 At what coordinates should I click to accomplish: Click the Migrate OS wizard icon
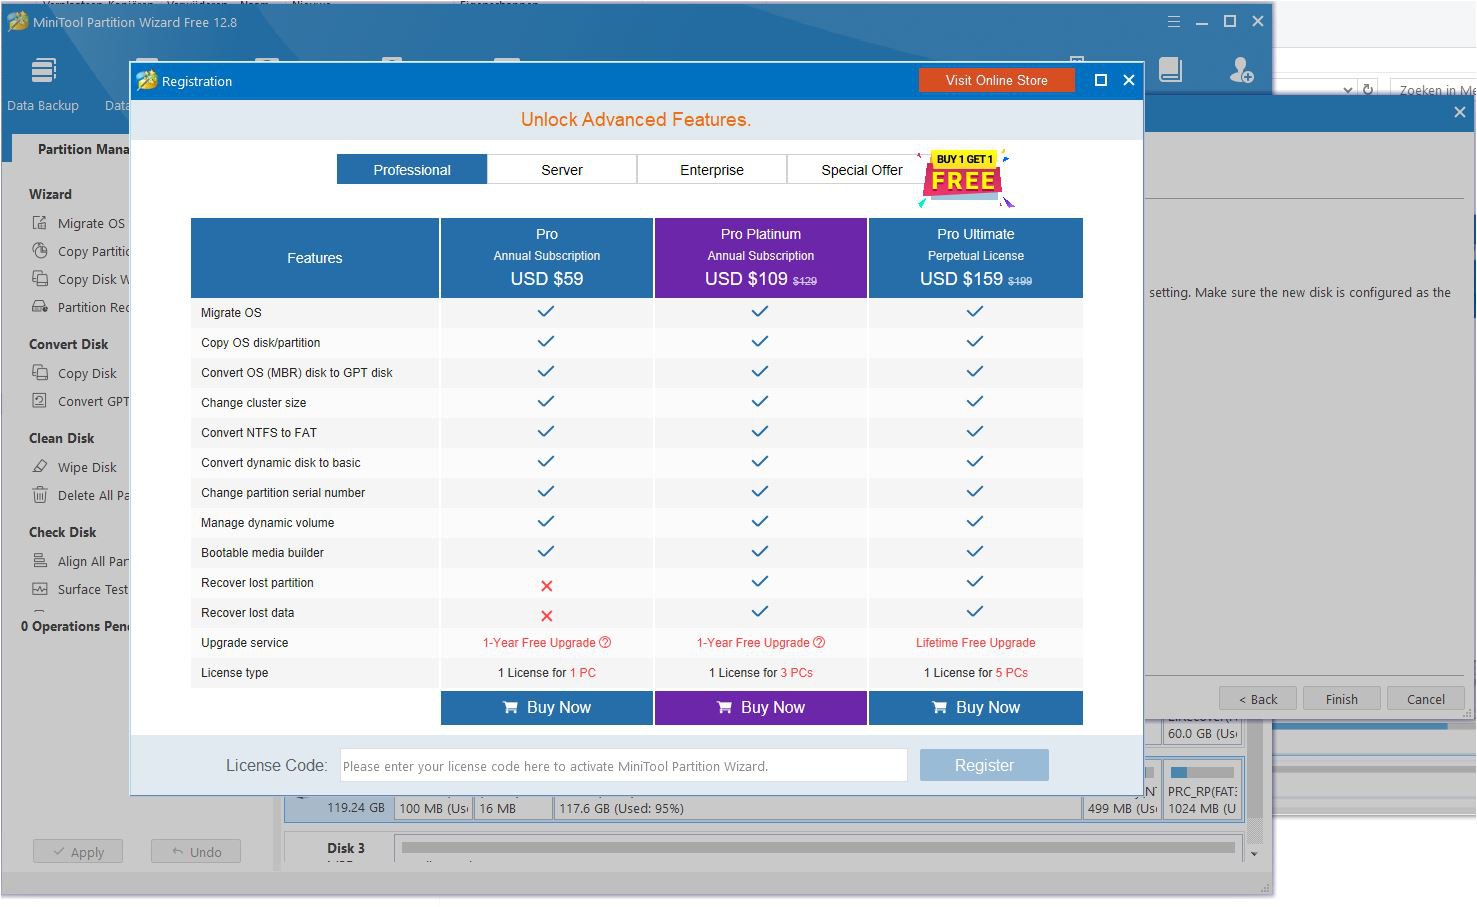[40, 223]
